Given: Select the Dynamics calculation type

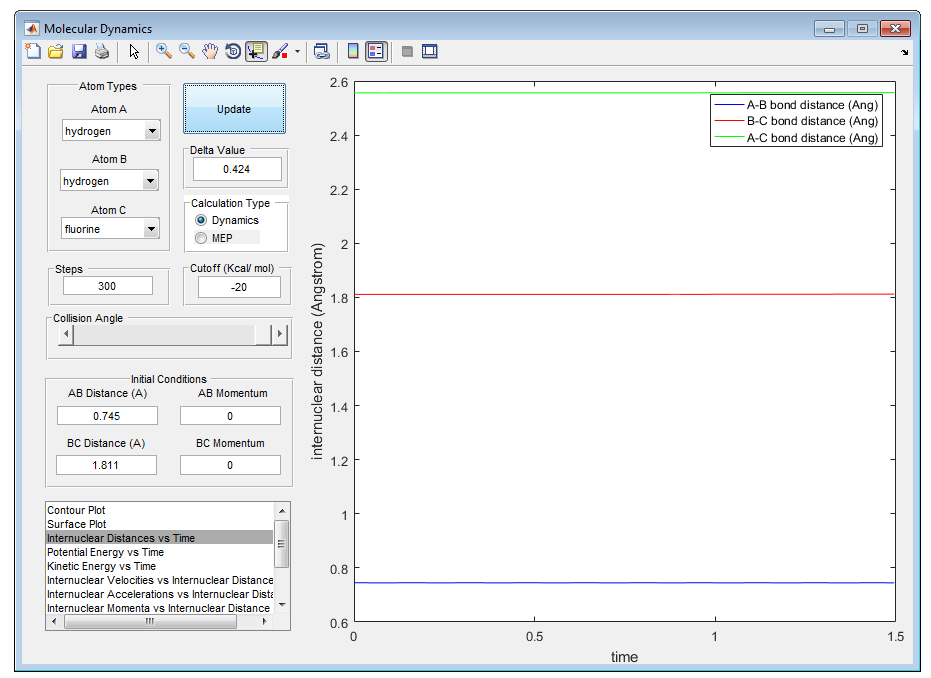Looking at the screenshot, I should point(202,220).
